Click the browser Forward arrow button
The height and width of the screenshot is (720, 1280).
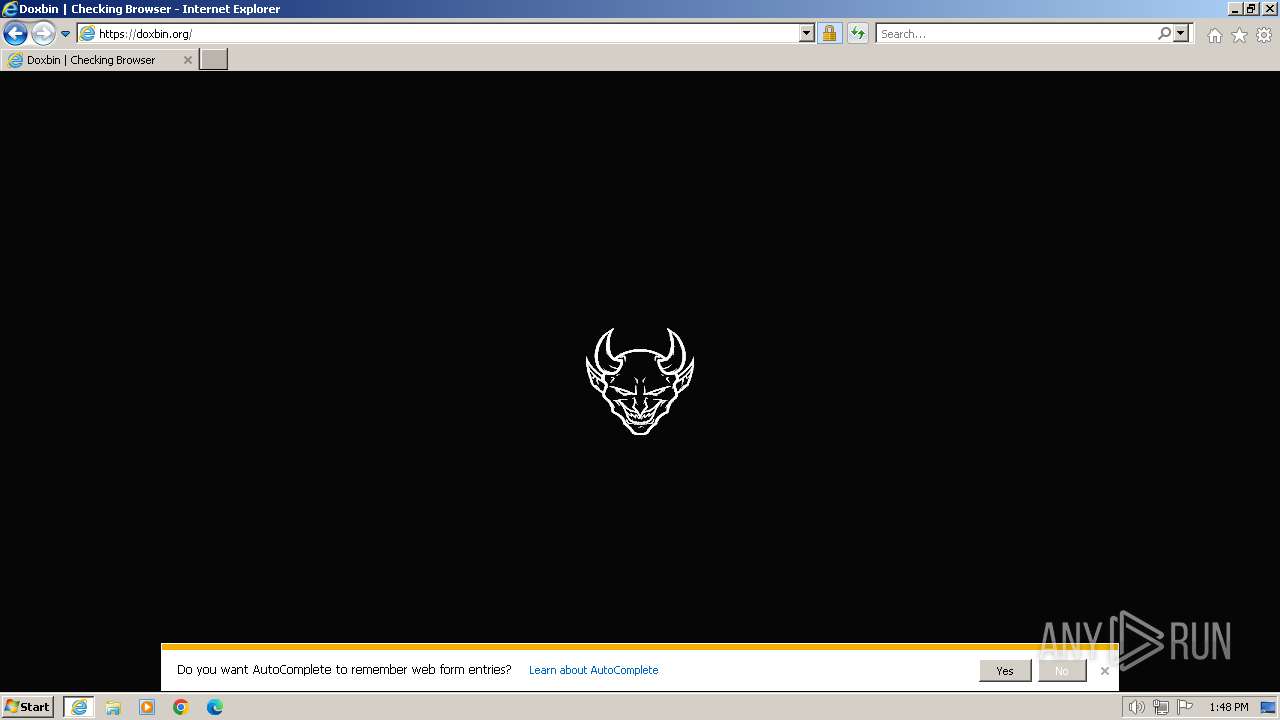[42, 33]
